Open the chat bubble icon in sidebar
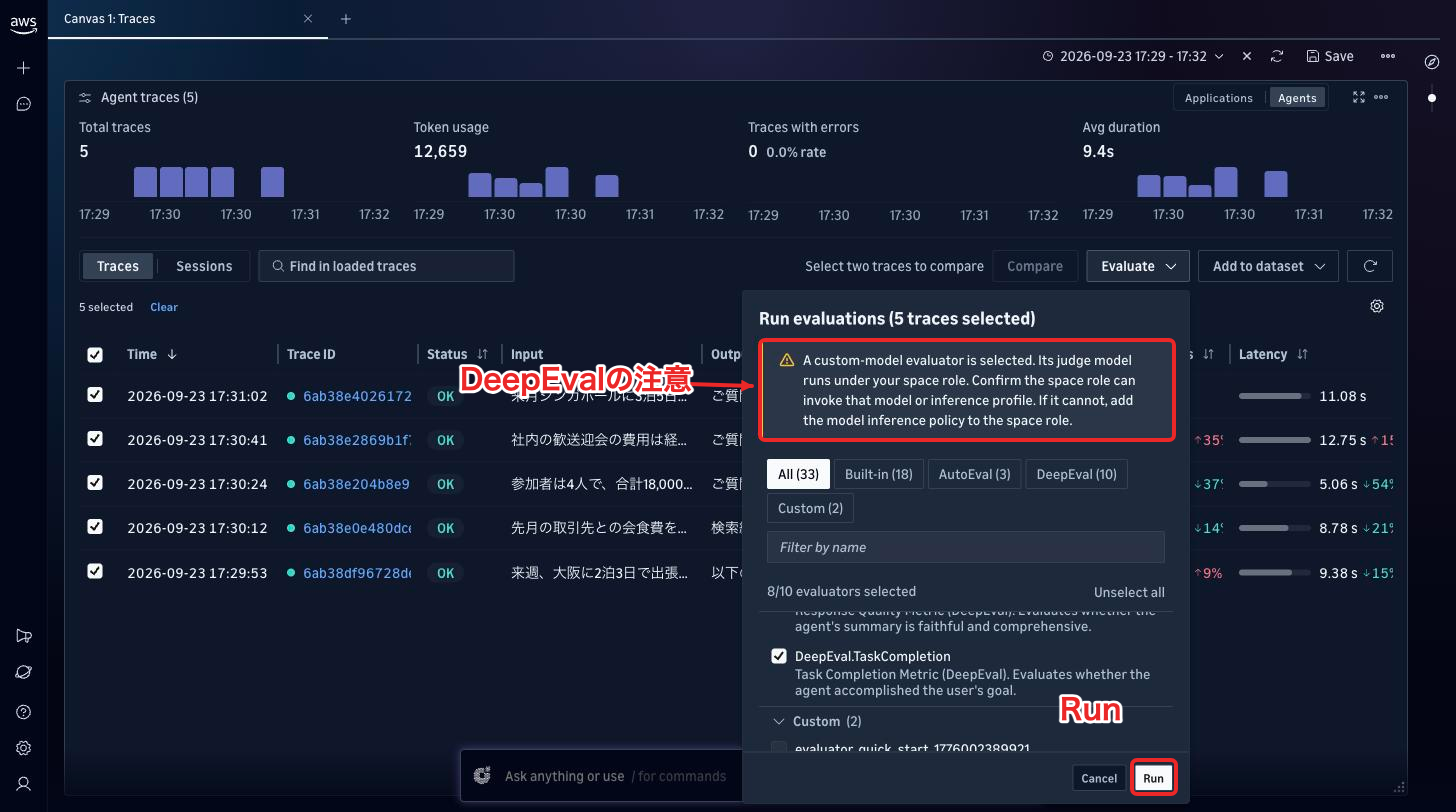Viewport: 1456px width, 812px height. point(24,104)
